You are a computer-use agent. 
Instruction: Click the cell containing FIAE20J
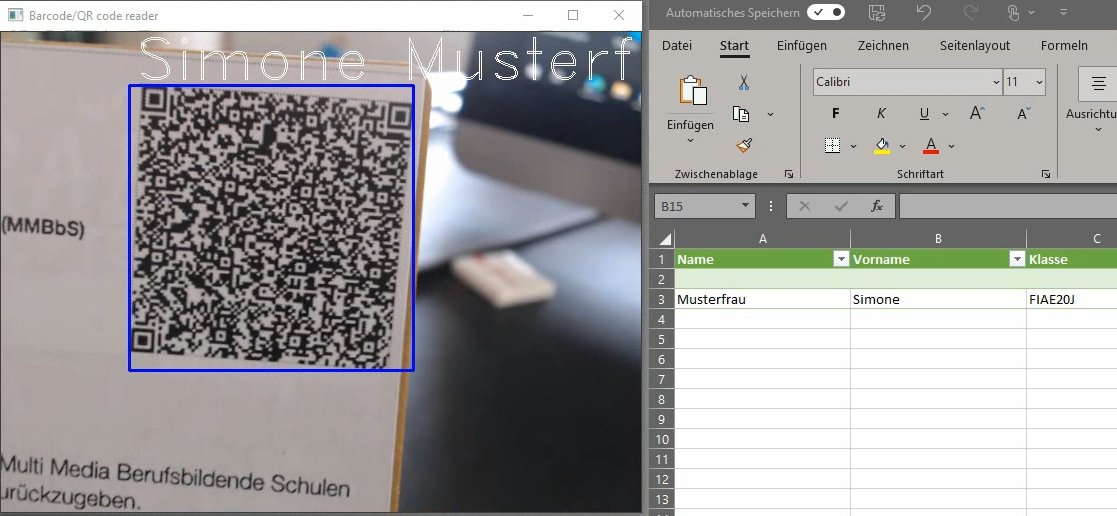pos(1071,299)
